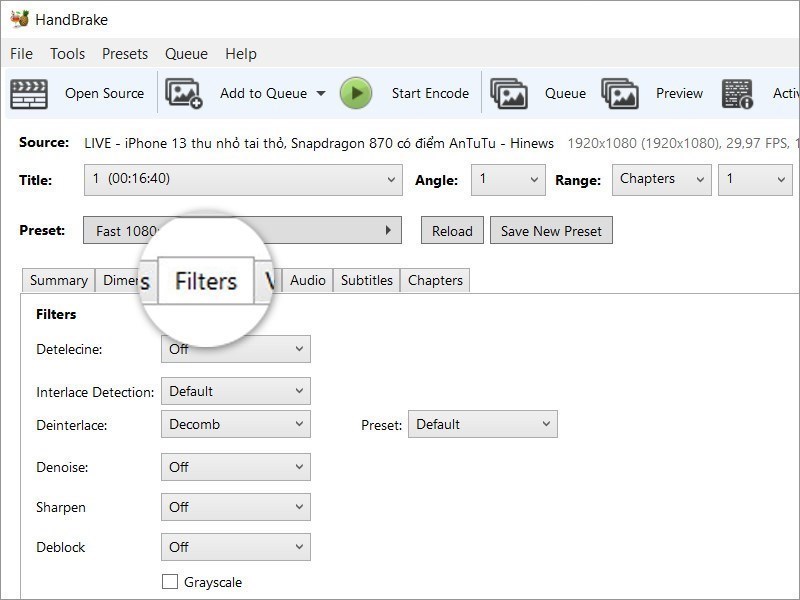This screenshot has height=600, width=800.
Task: Open the File menu
Action: [x=21, y=54]
